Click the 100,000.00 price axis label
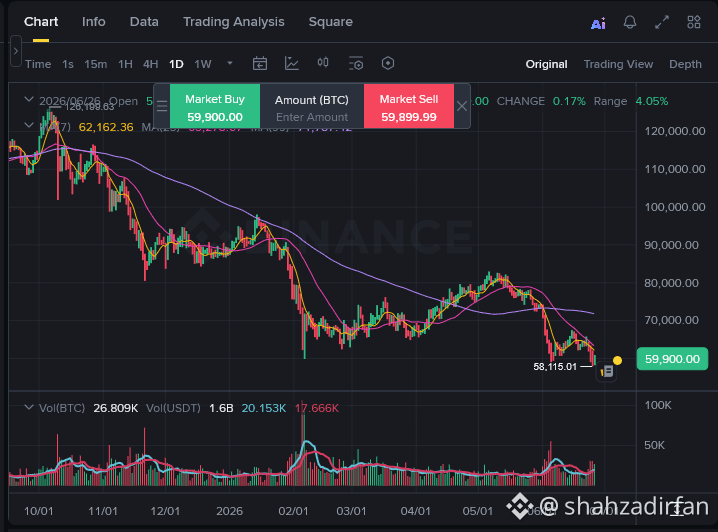 pyautogui.click(x=675, y=207)
